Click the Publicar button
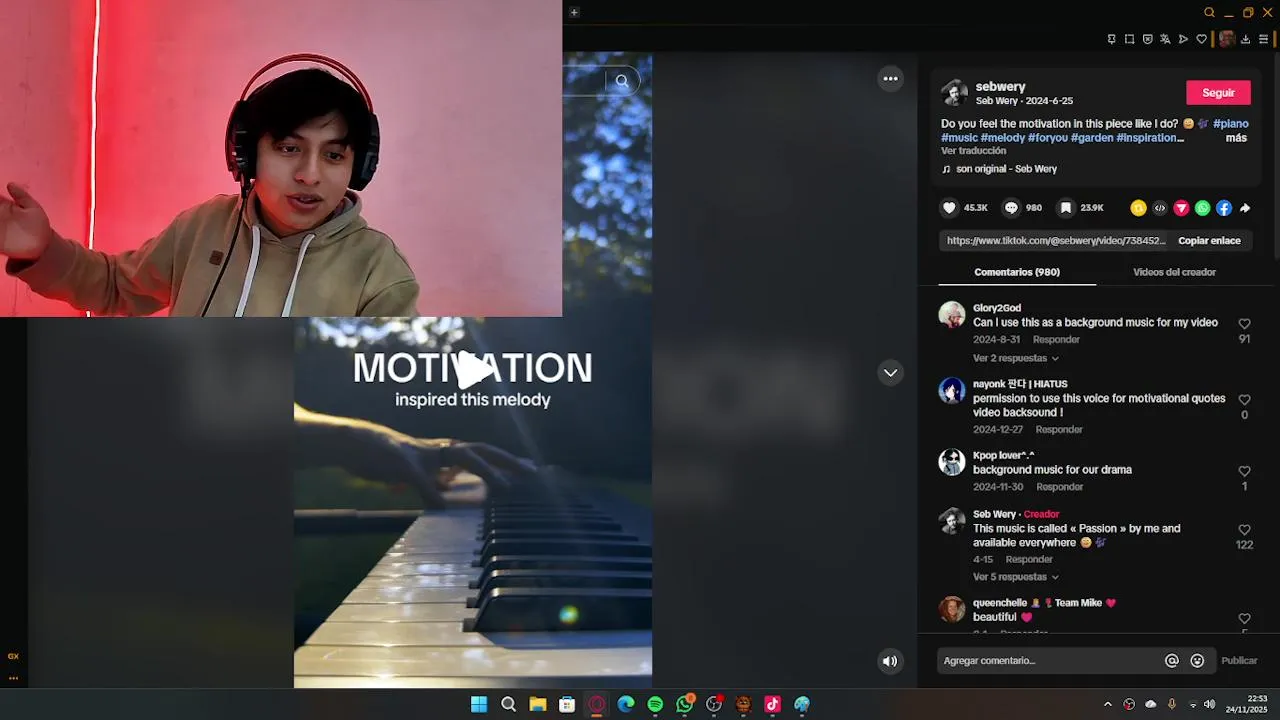1280x720 pixels. coord(1239,661)
